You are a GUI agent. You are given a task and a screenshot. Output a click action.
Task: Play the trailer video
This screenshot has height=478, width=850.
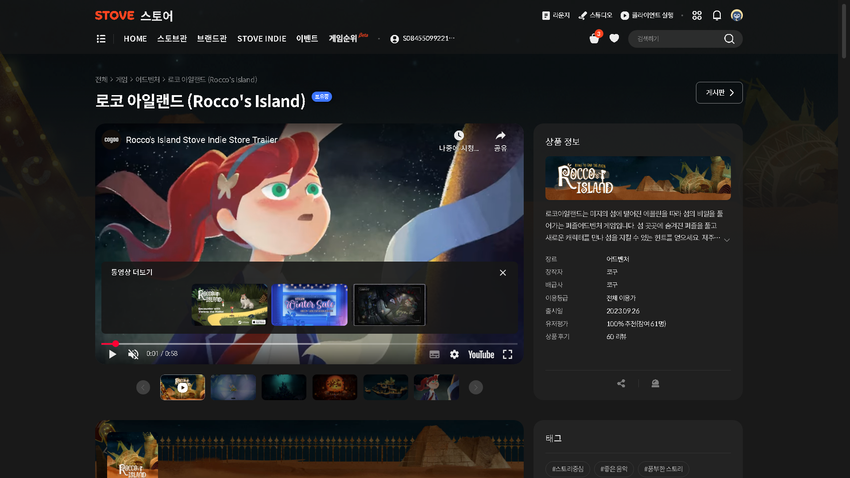[112, 354]
